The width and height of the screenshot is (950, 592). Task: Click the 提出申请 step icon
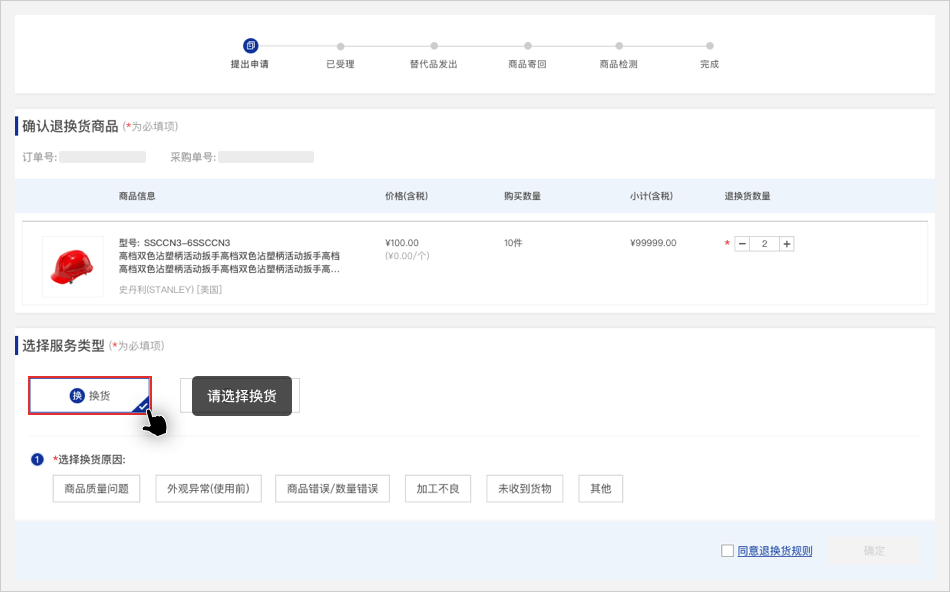pyautogui.click(x=250, y=45)
